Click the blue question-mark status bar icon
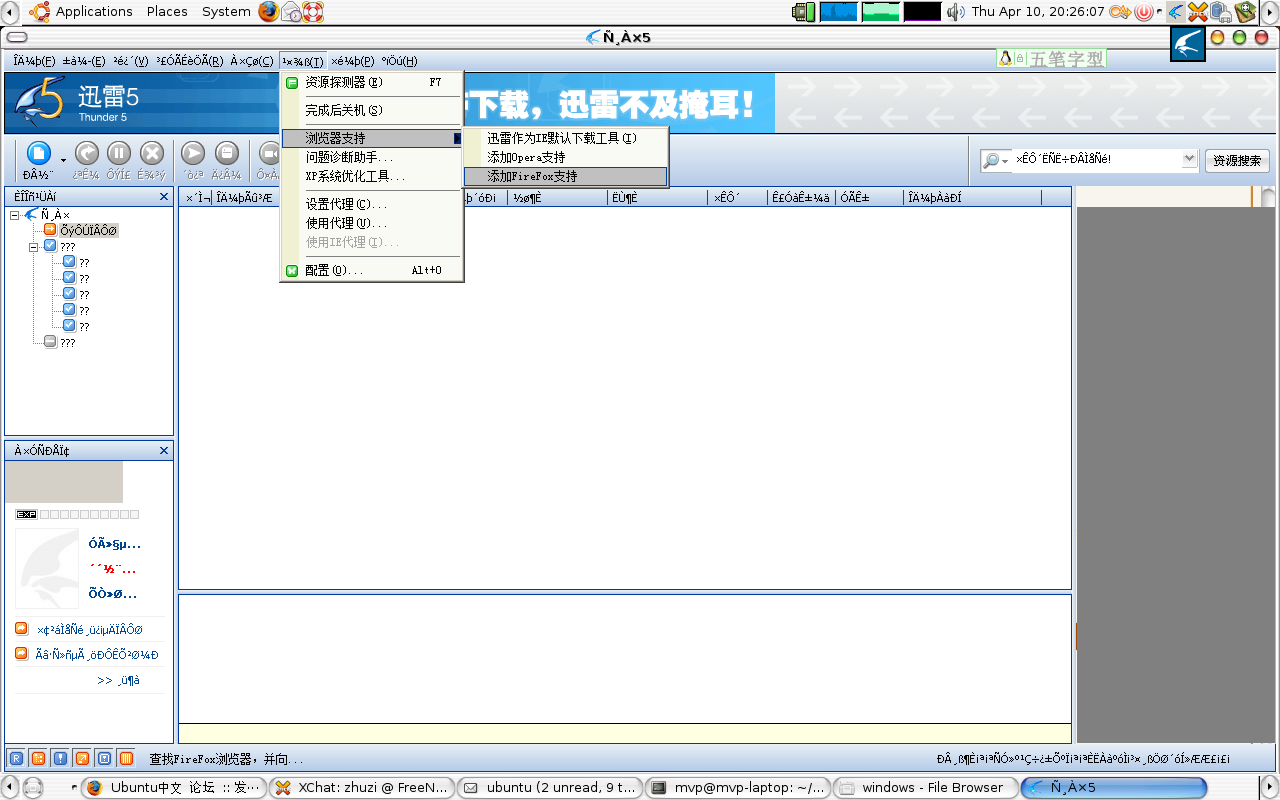Screen dimensions: 1280x800 coord(103,758)
